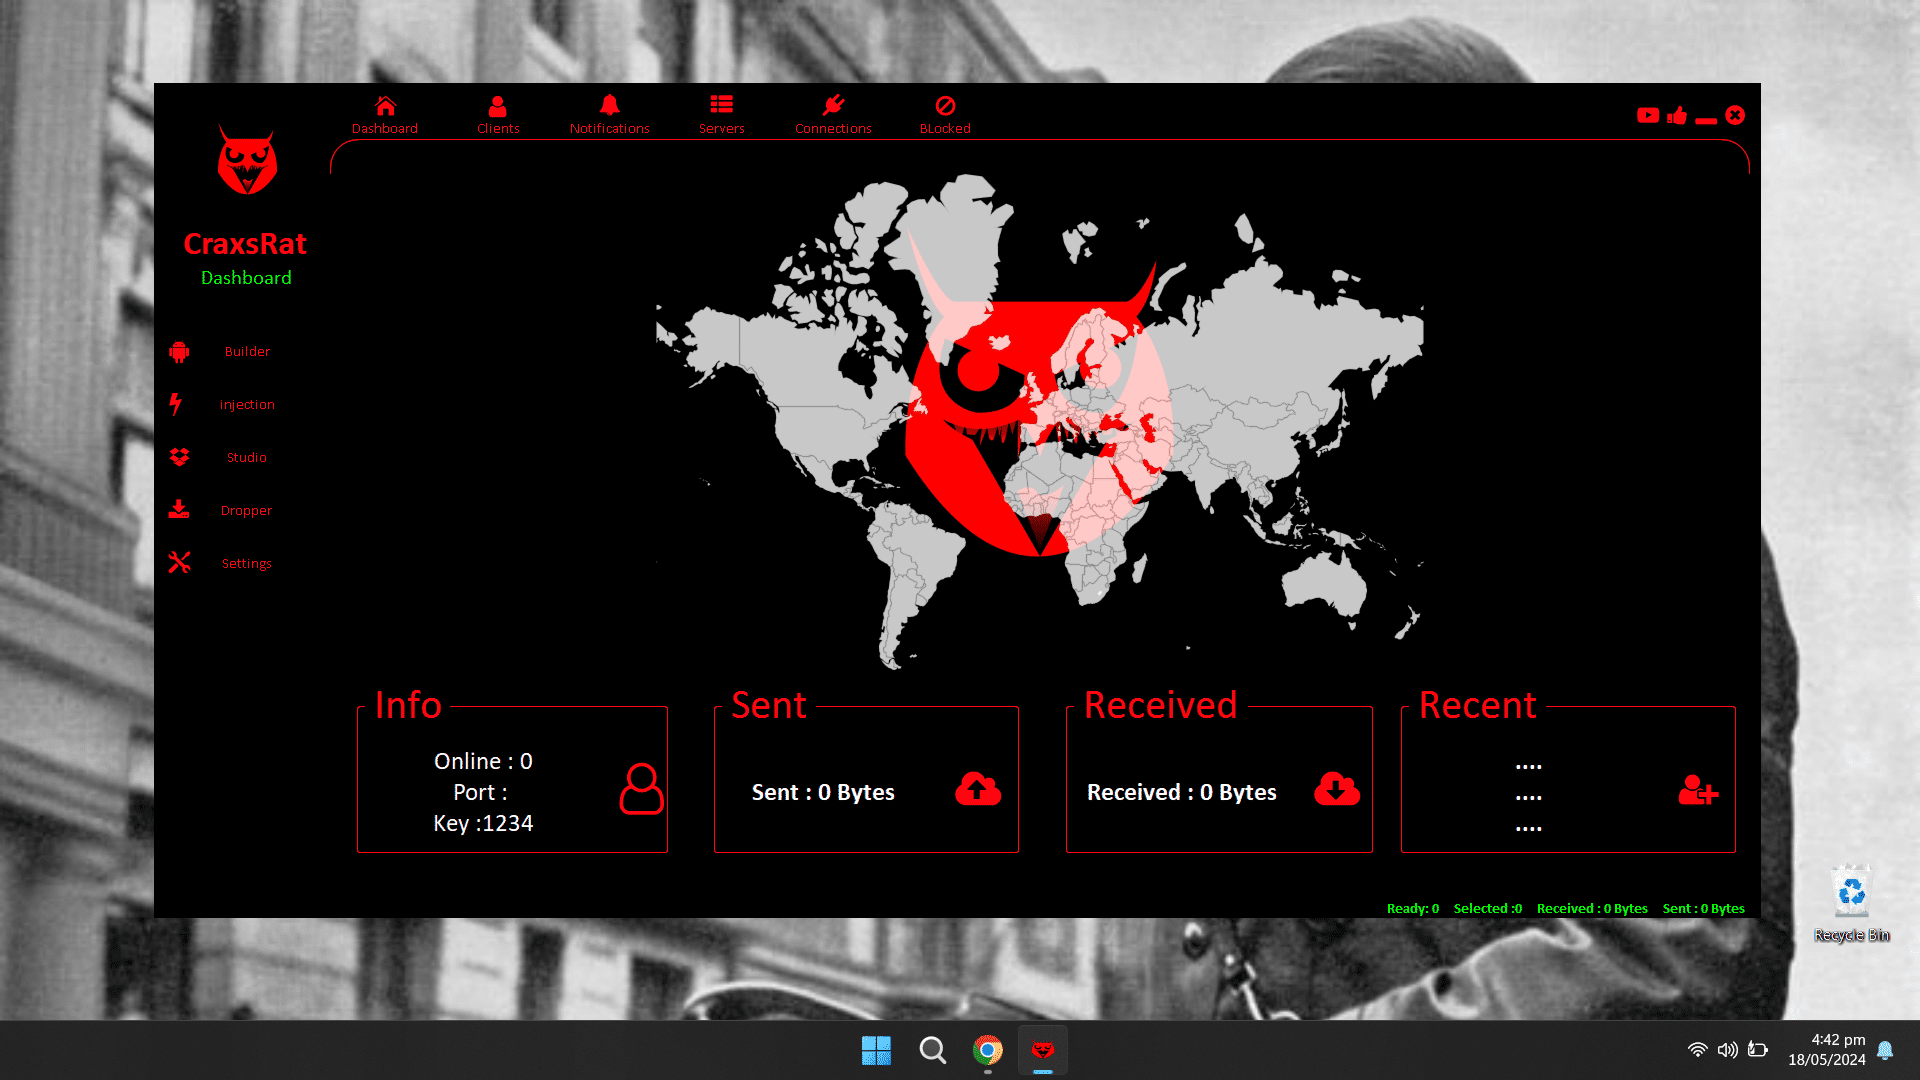
Task: Open the YouTube icon at top right
Action: click(x=1648, y=115)
